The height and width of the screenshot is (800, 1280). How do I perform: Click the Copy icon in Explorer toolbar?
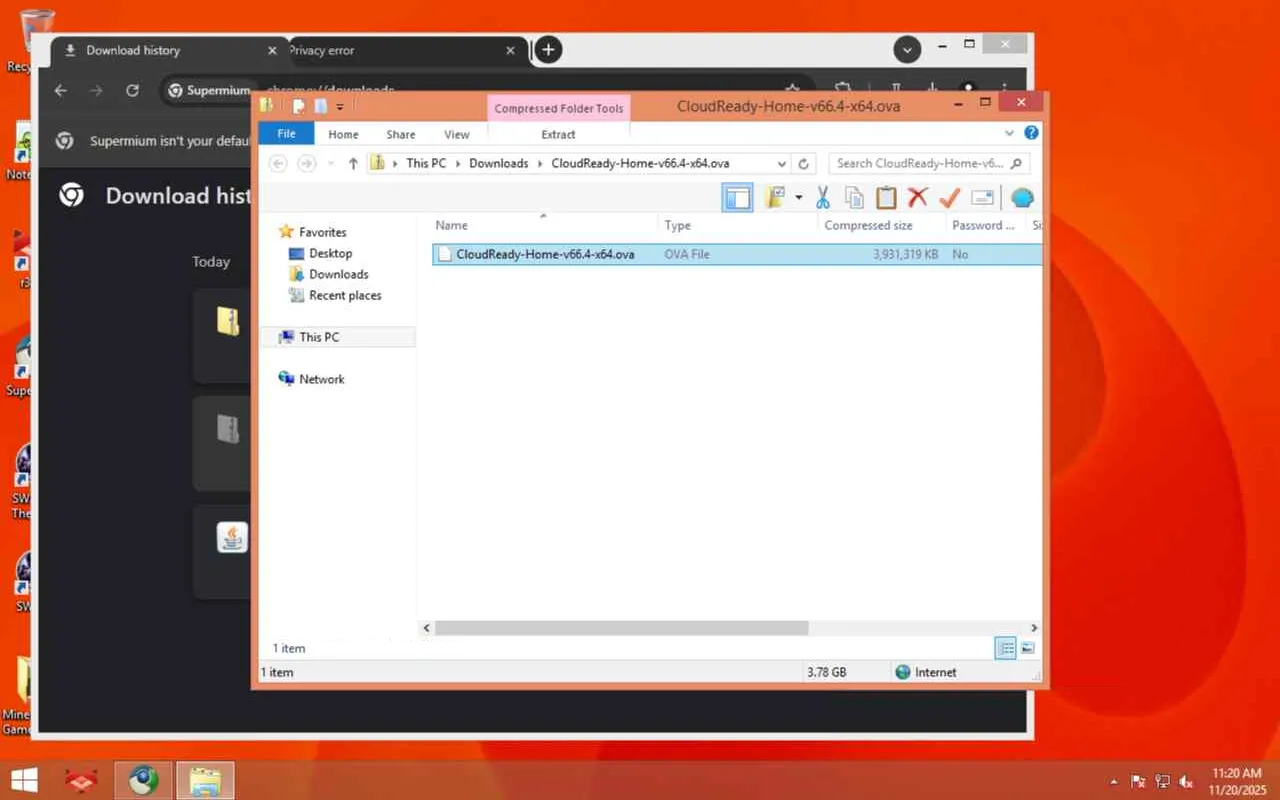[854, 198]
